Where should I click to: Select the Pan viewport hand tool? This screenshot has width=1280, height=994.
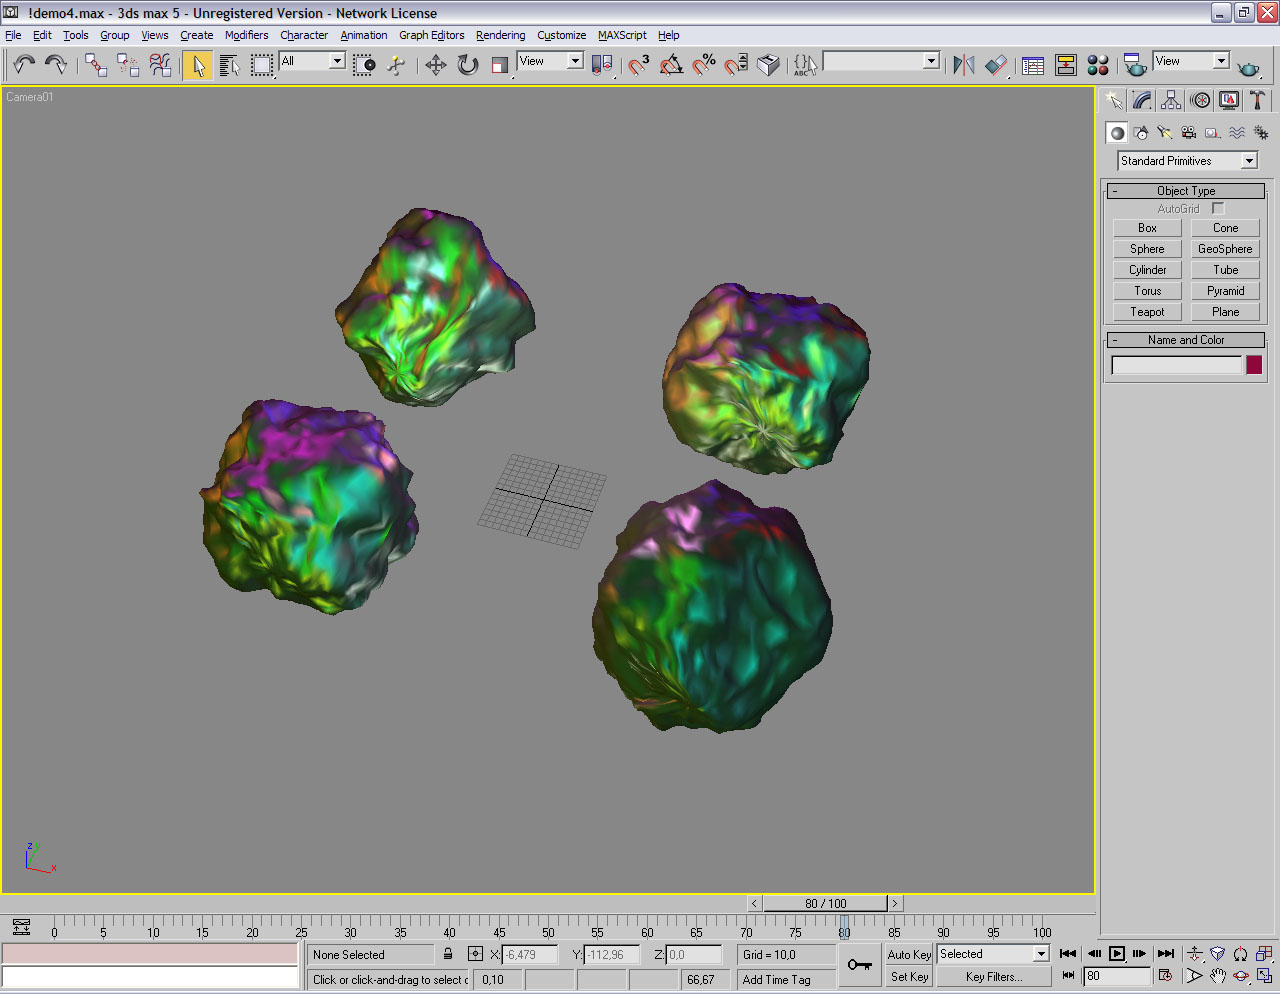click(1217, 976)
